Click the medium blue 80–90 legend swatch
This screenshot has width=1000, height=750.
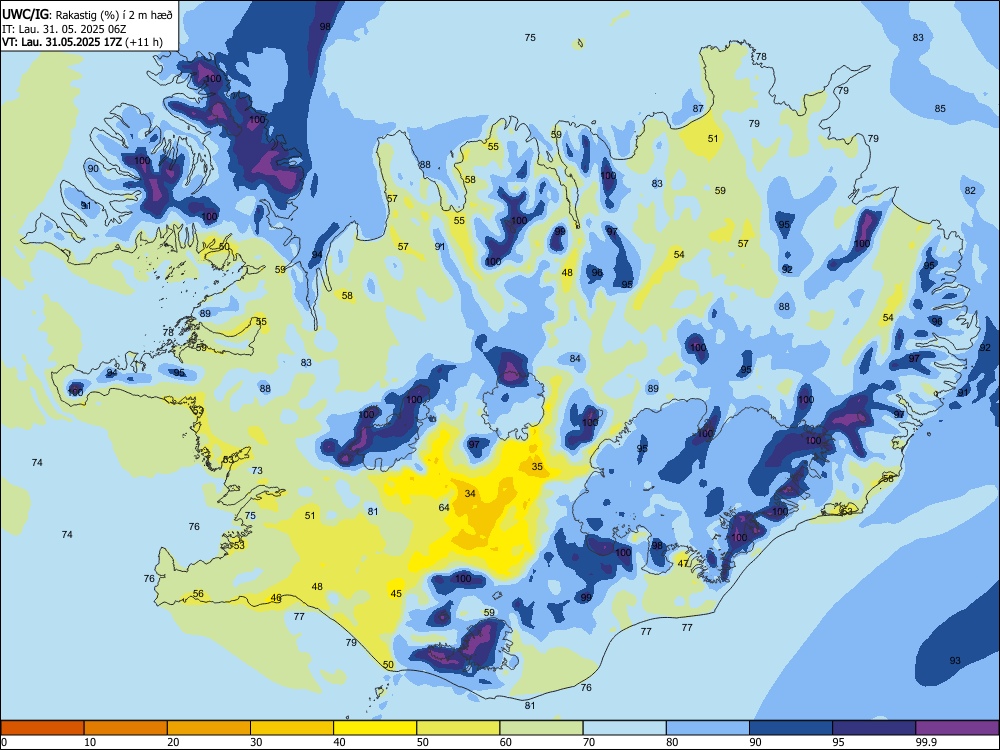[708, 728]
